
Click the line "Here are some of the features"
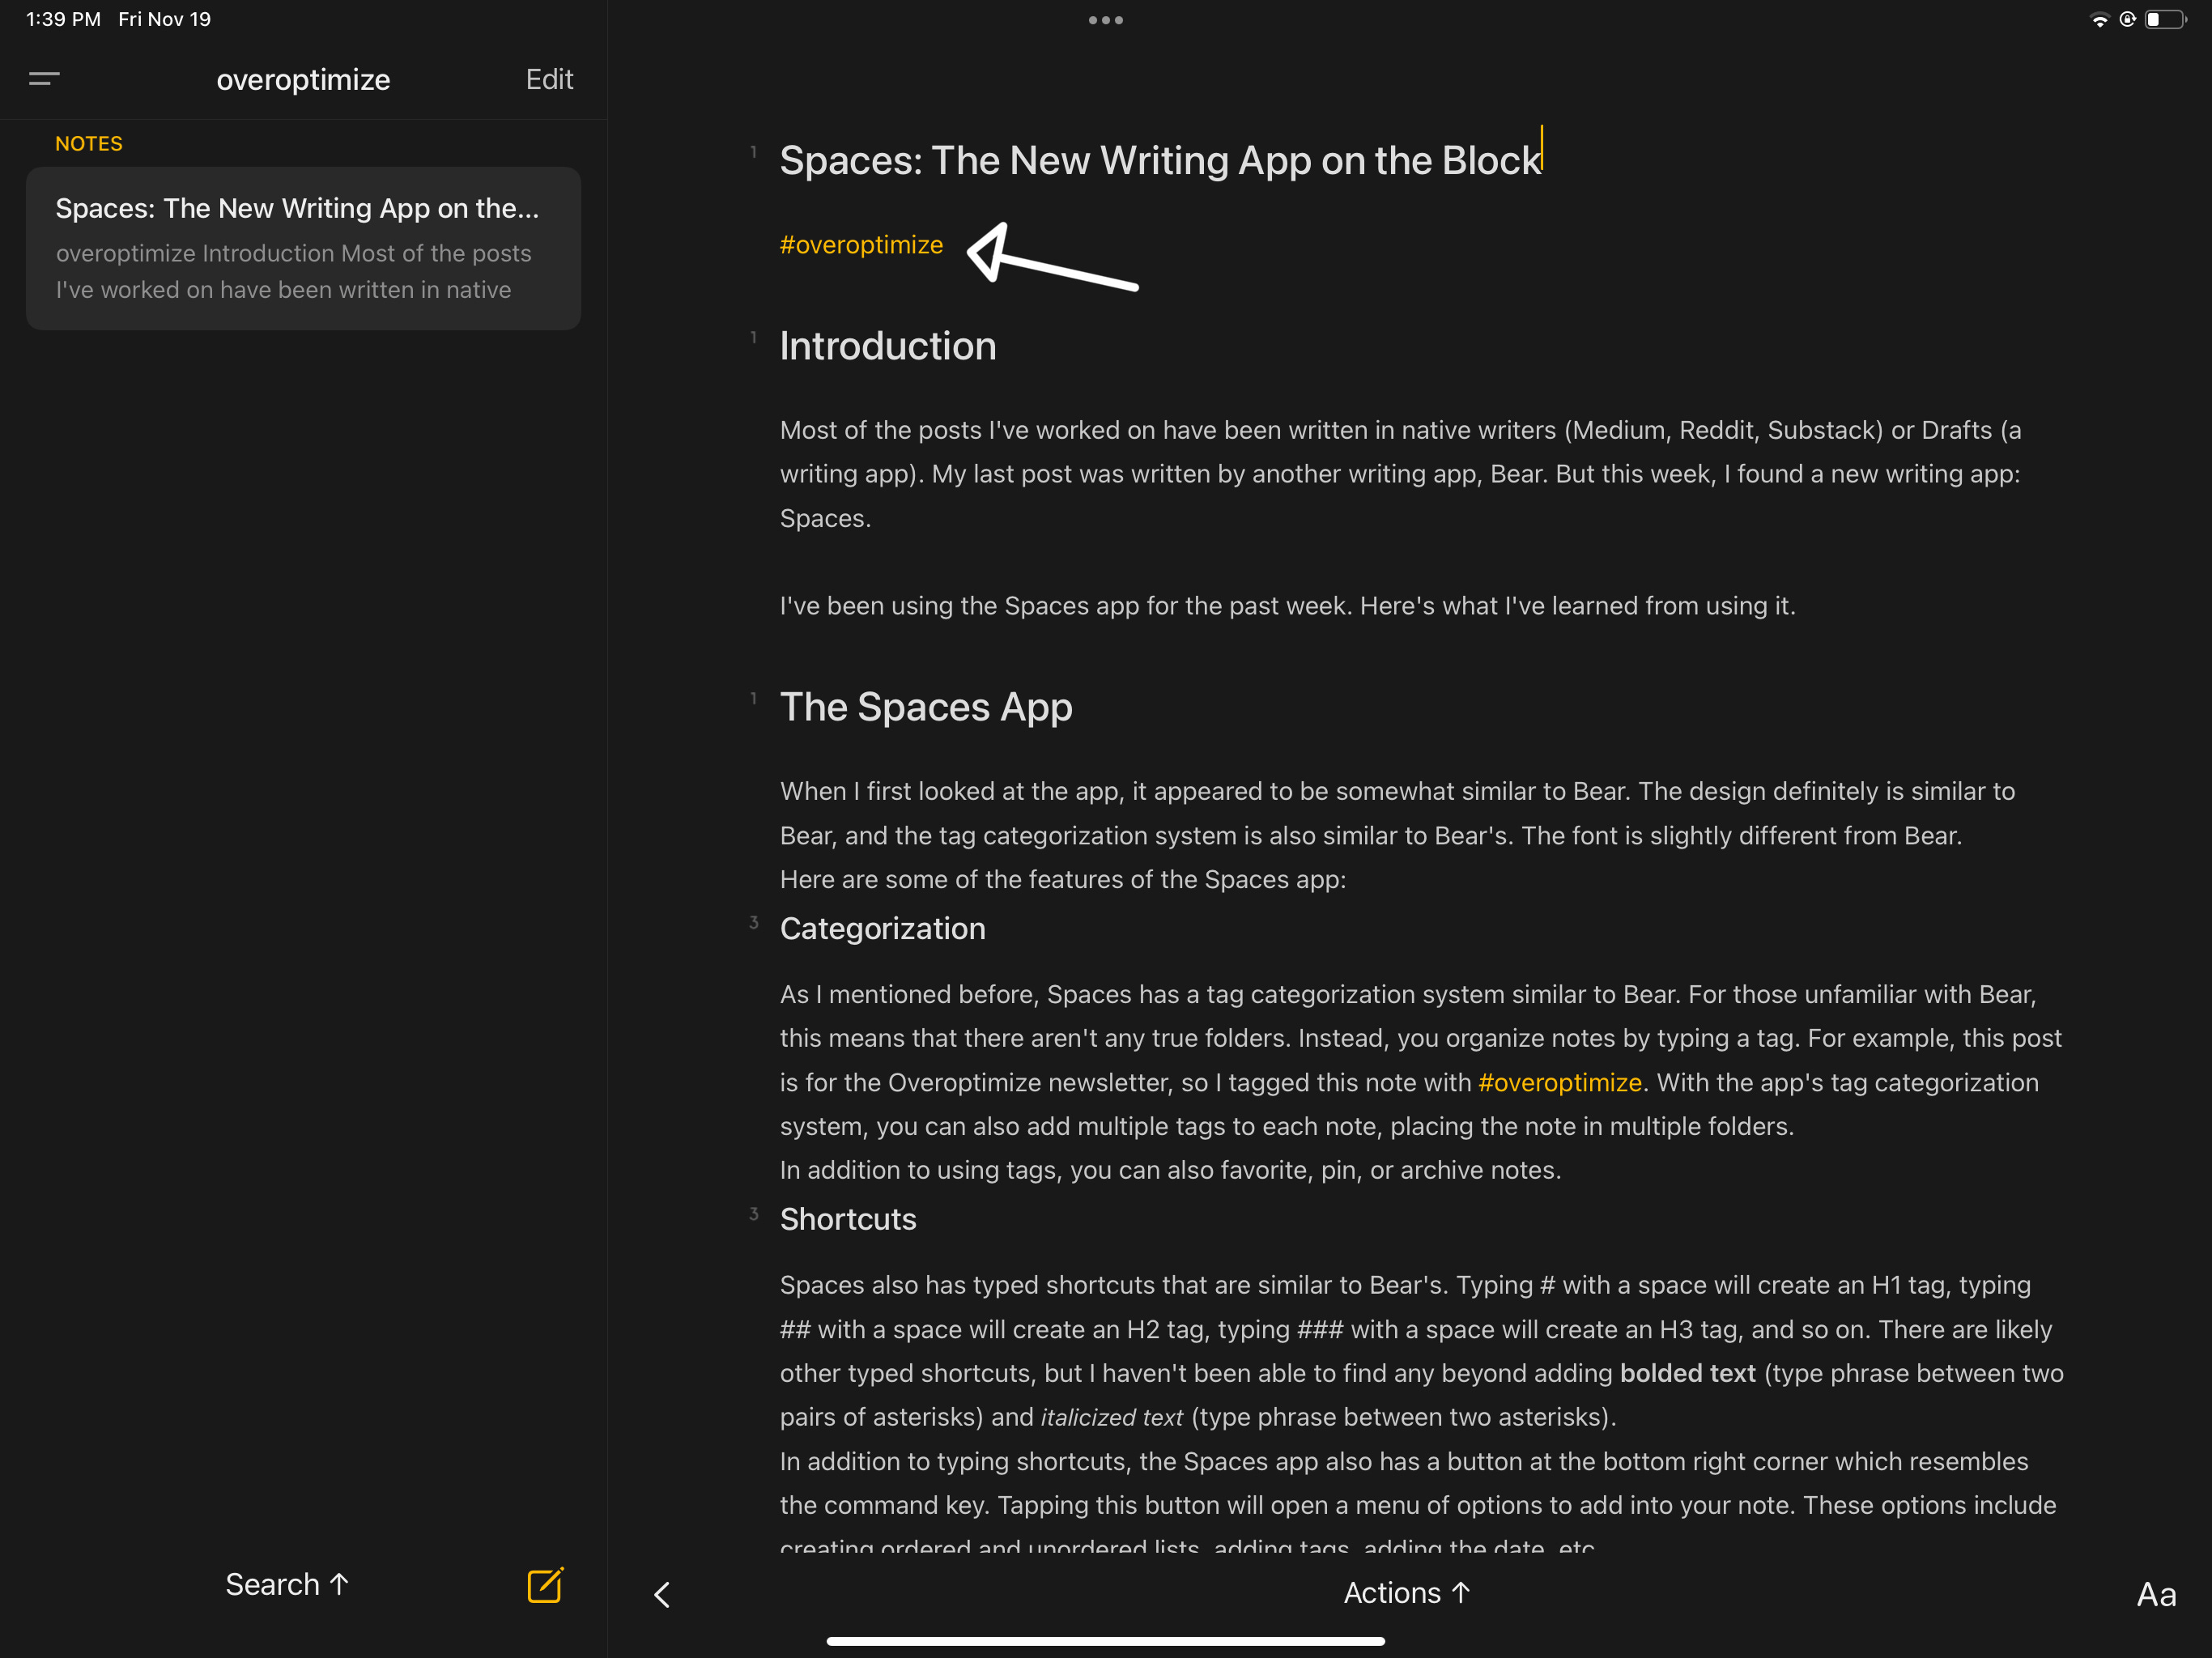tap(1063, 880)
